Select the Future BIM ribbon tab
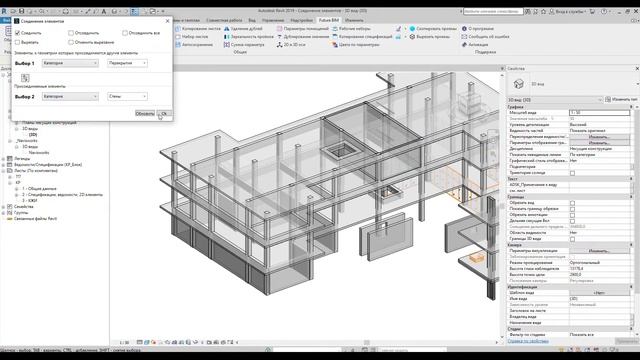Viewport: 640px width, 360px height. point(329,20)
